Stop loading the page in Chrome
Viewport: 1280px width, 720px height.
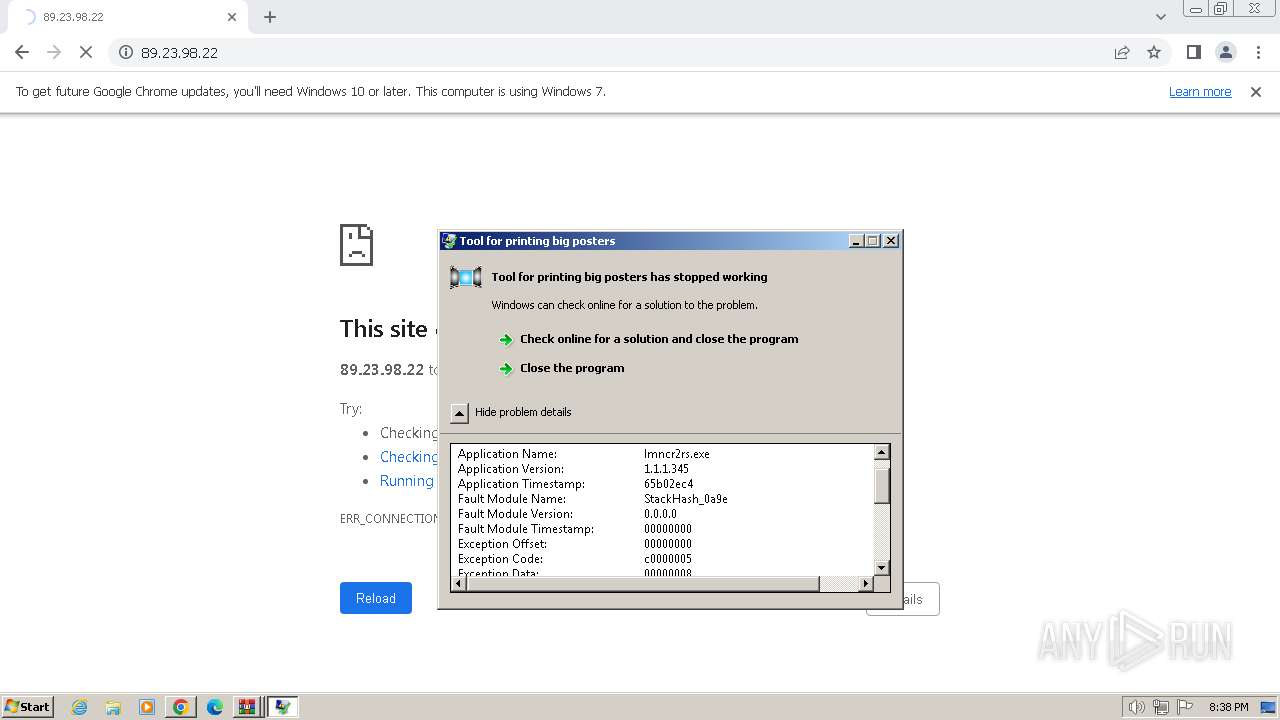(86, 52)
